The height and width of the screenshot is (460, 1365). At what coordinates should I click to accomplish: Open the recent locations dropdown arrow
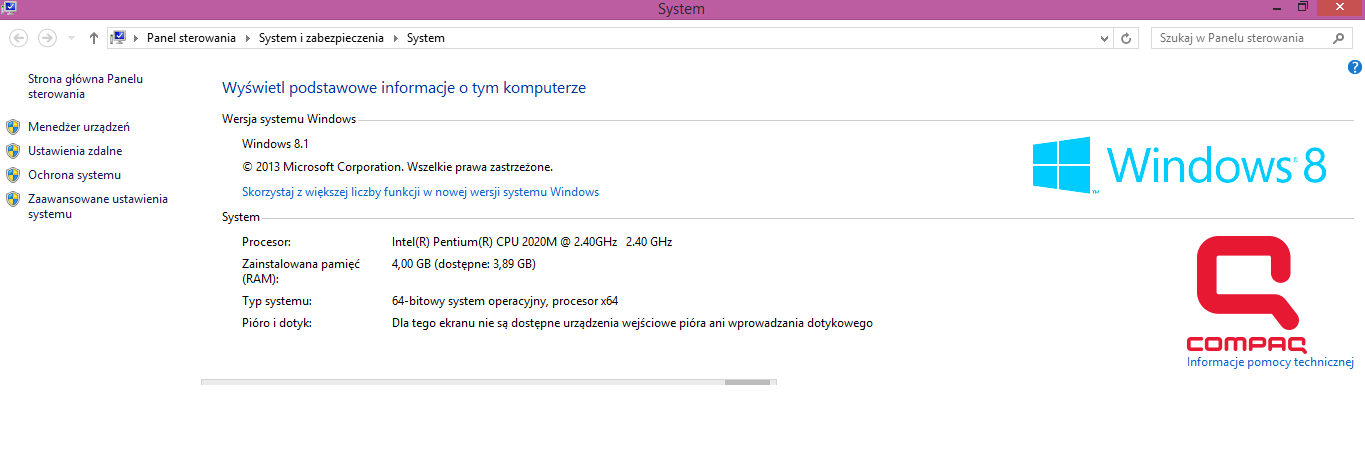point(71,38)
